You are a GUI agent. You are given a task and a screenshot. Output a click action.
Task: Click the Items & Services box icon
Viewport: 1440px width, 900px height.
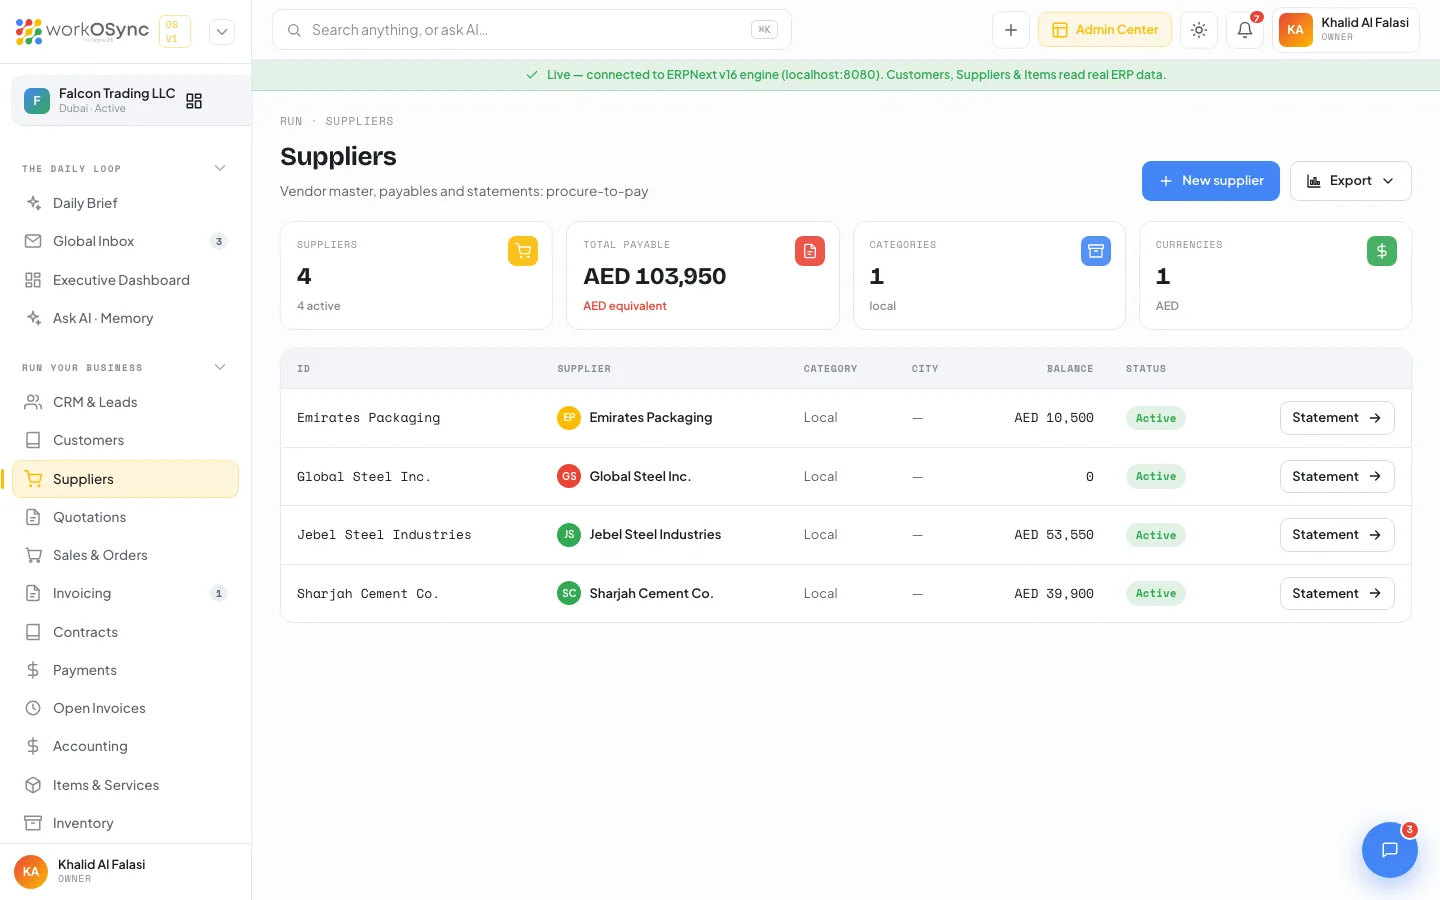pyautogui.click(x=33, y=785)
